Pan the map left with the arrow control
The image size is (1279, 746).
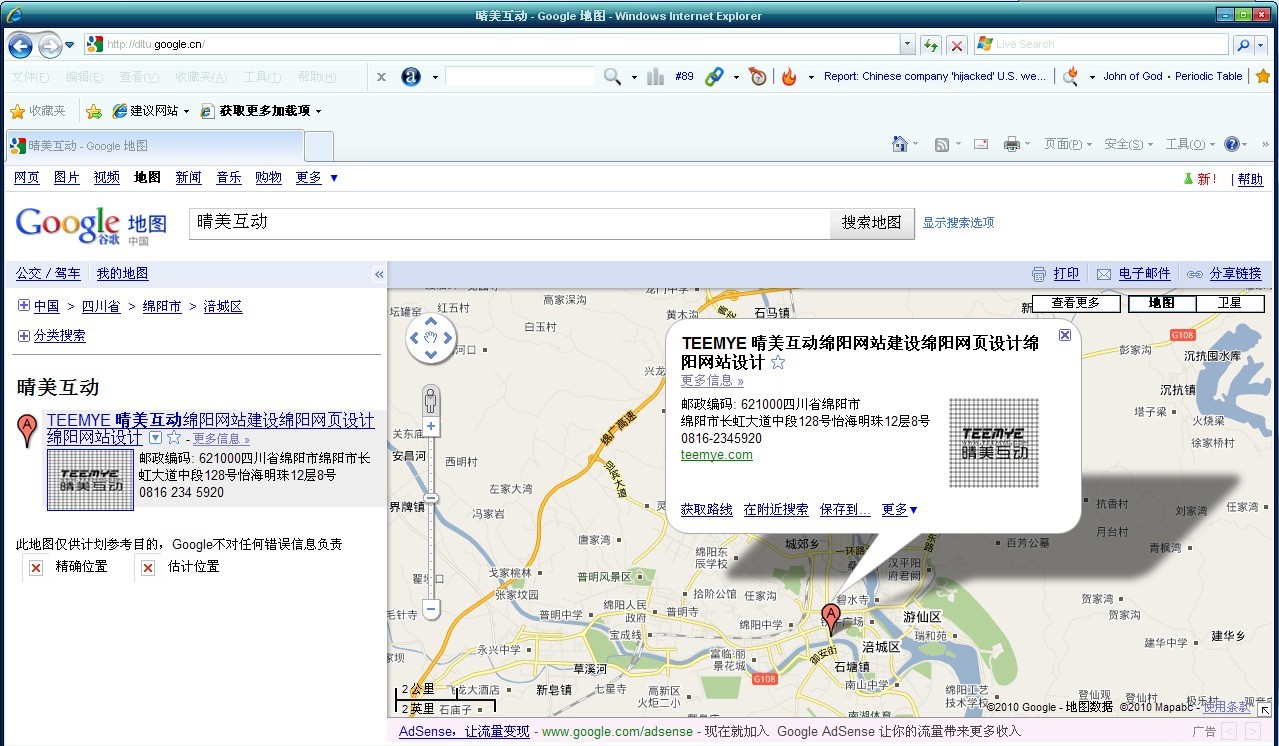click(x=416, y=338)
